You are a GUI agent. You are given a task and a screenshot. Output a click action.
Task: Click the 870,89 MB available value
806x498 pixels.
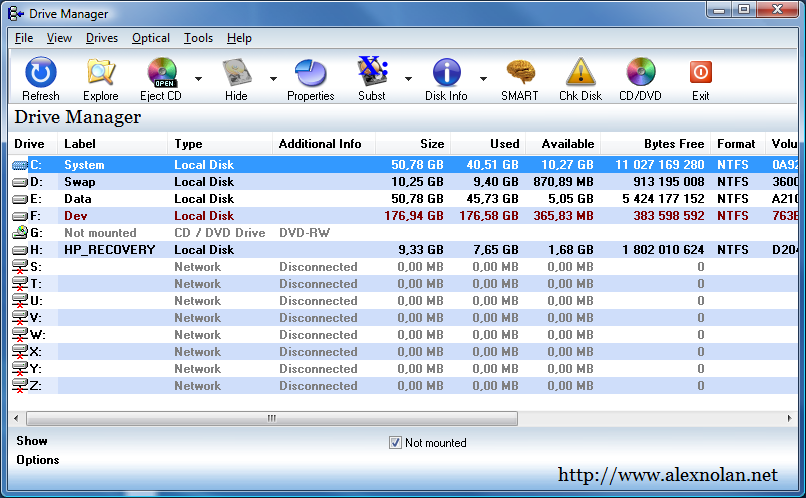pos(563,182)
